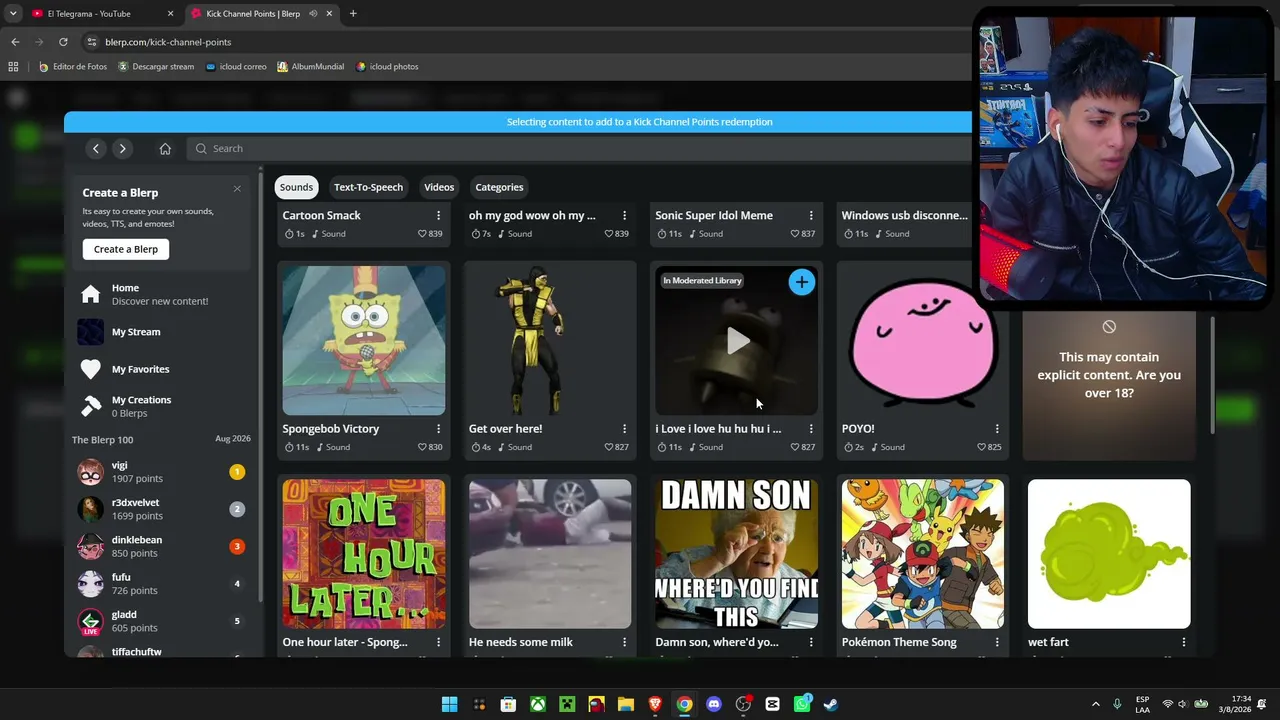Open Editor de Fotos bookmark
Screen dimensions: 1280x720
[73, 67]
